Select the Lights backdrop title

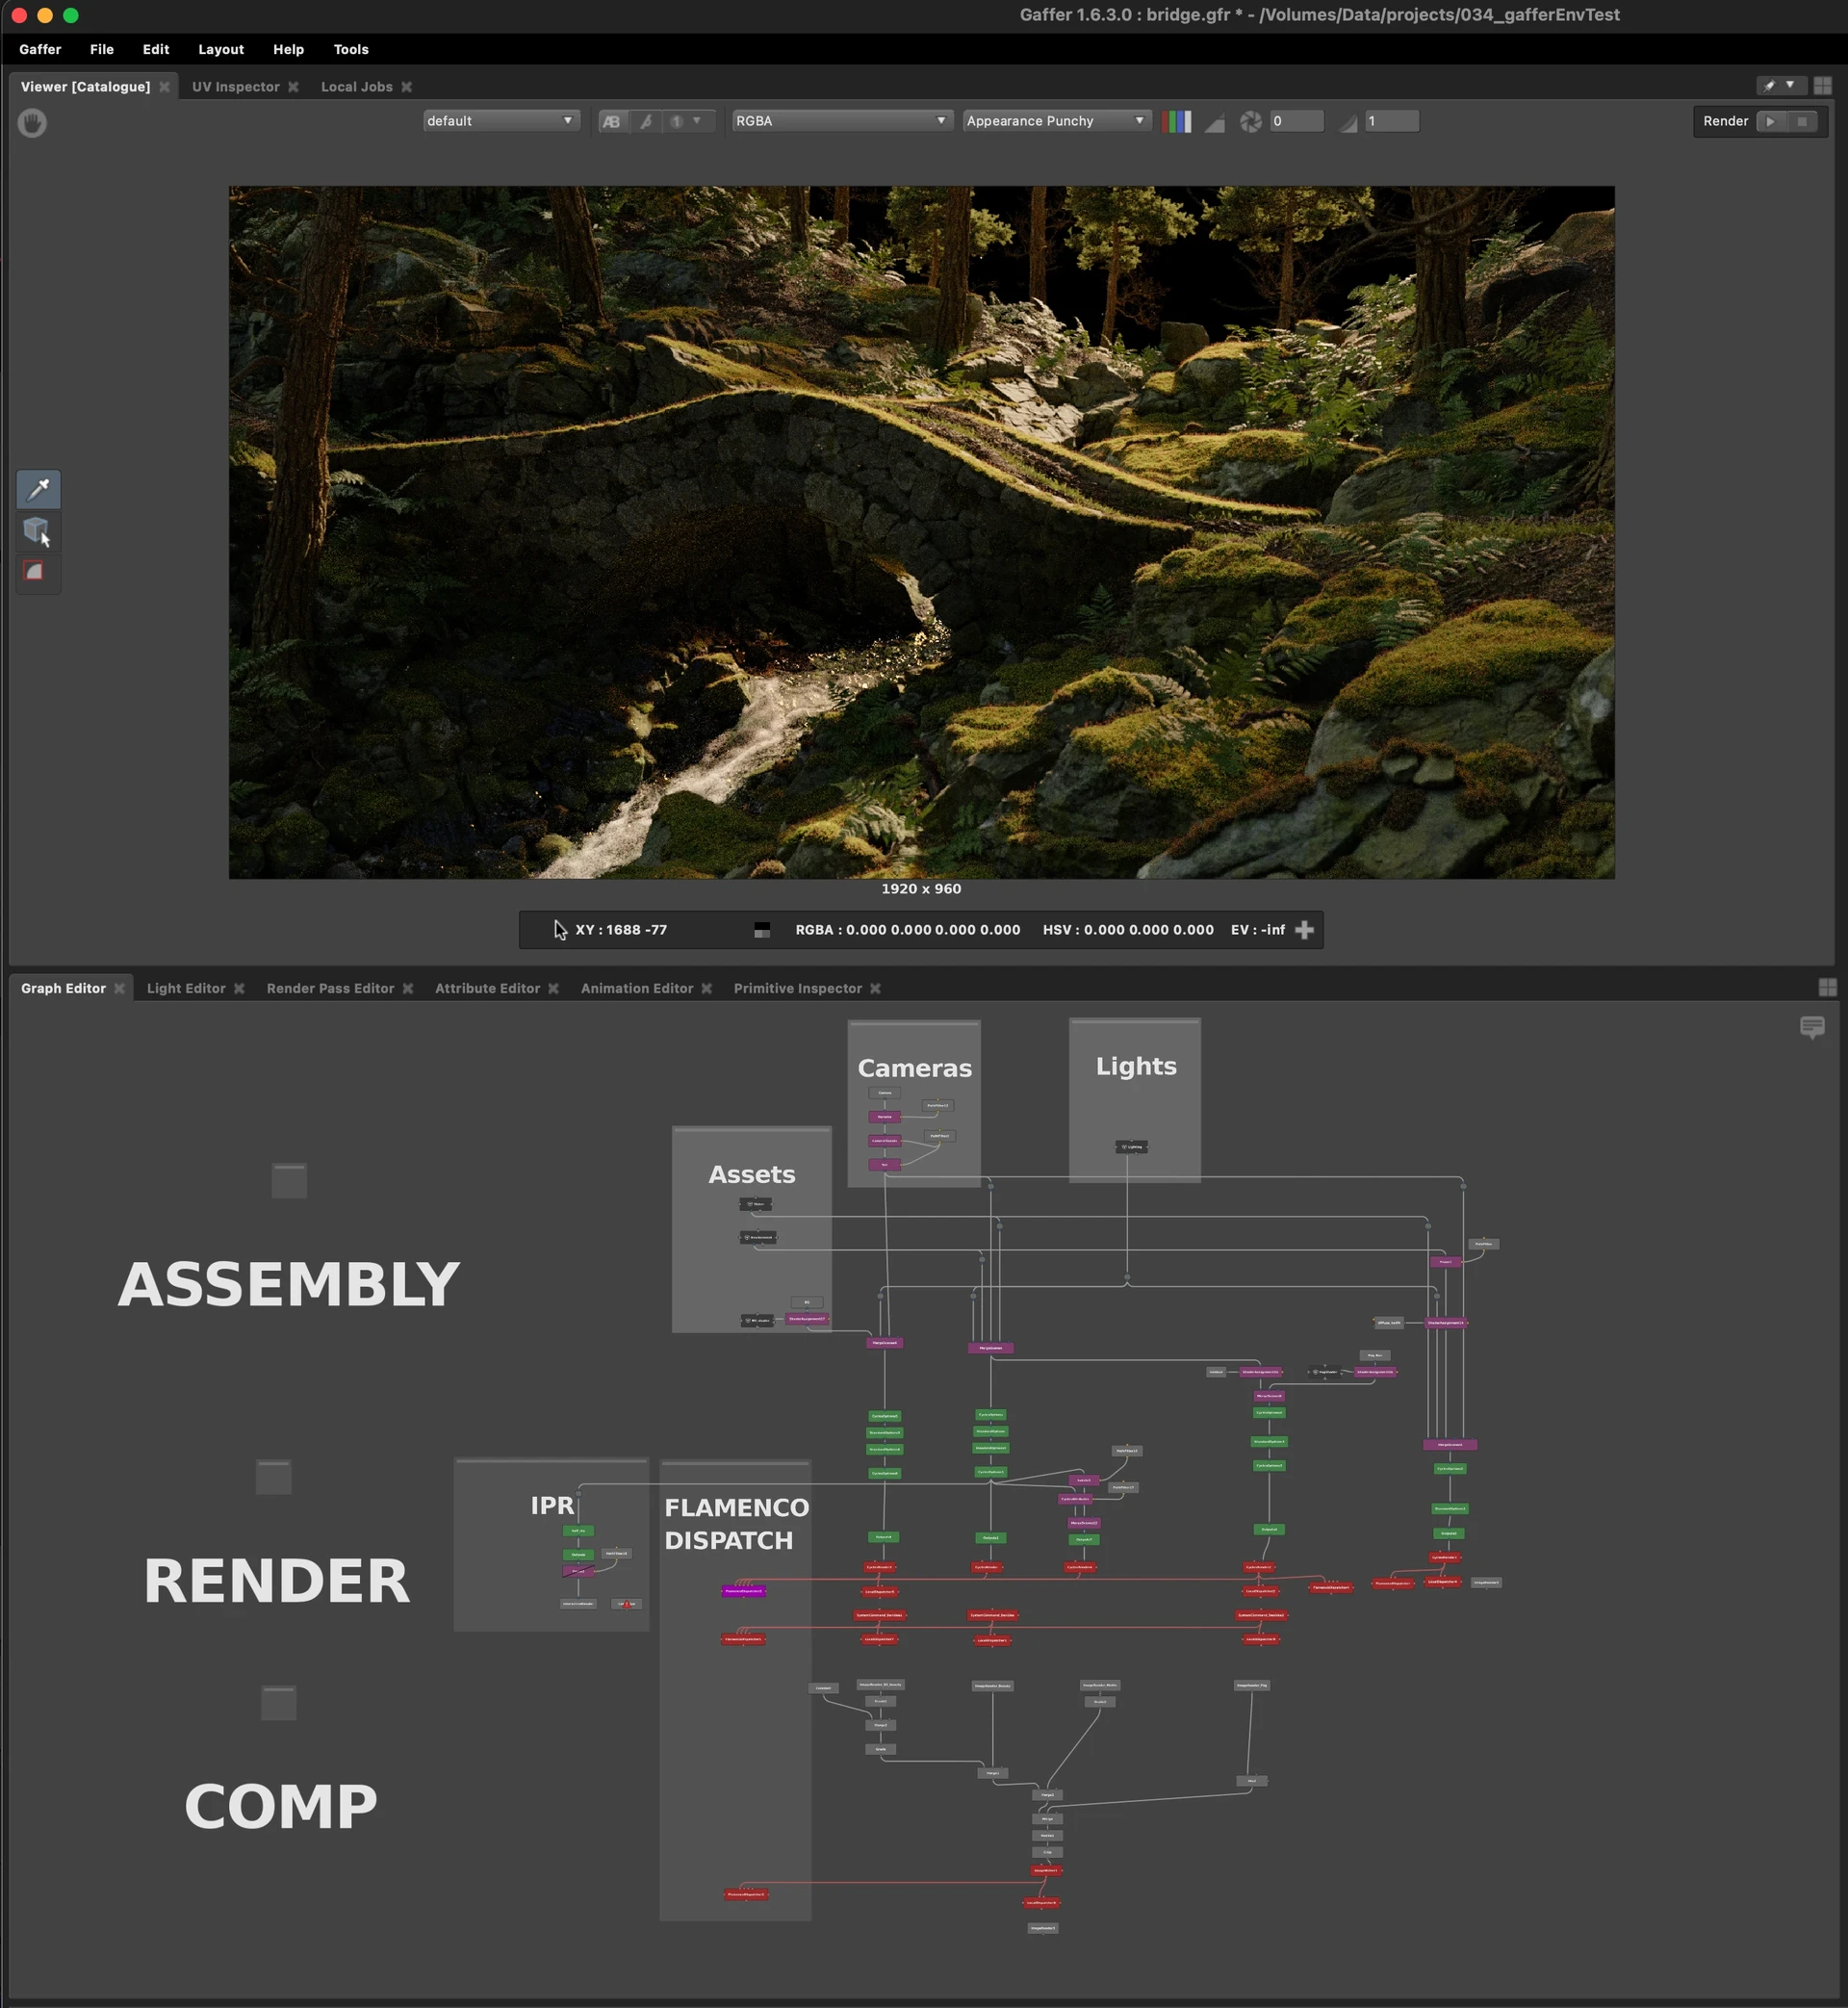click(1136, 1066)
